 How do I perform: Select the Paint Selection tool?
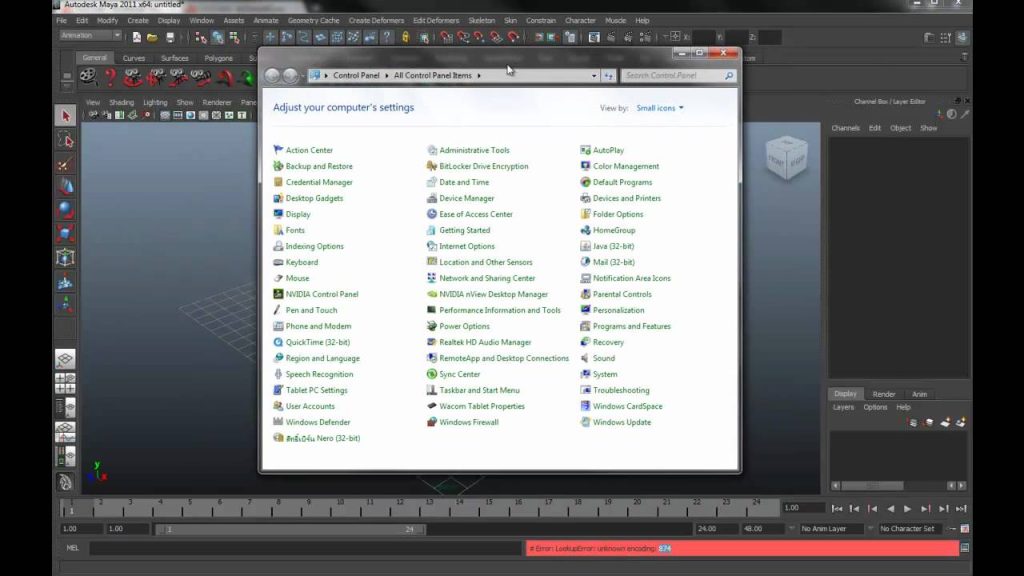(65, 165)
